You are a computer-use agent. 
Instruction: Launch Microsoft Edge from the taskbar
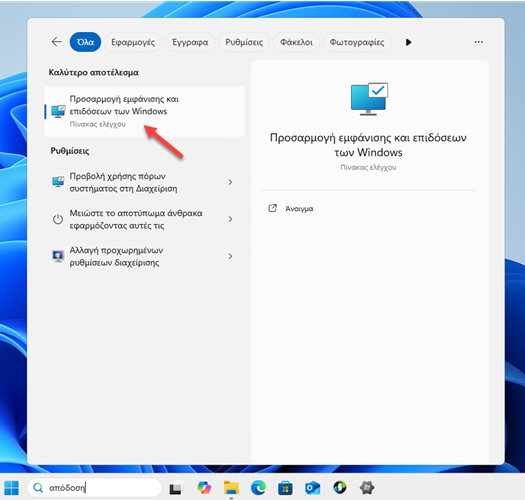[258, 488]
